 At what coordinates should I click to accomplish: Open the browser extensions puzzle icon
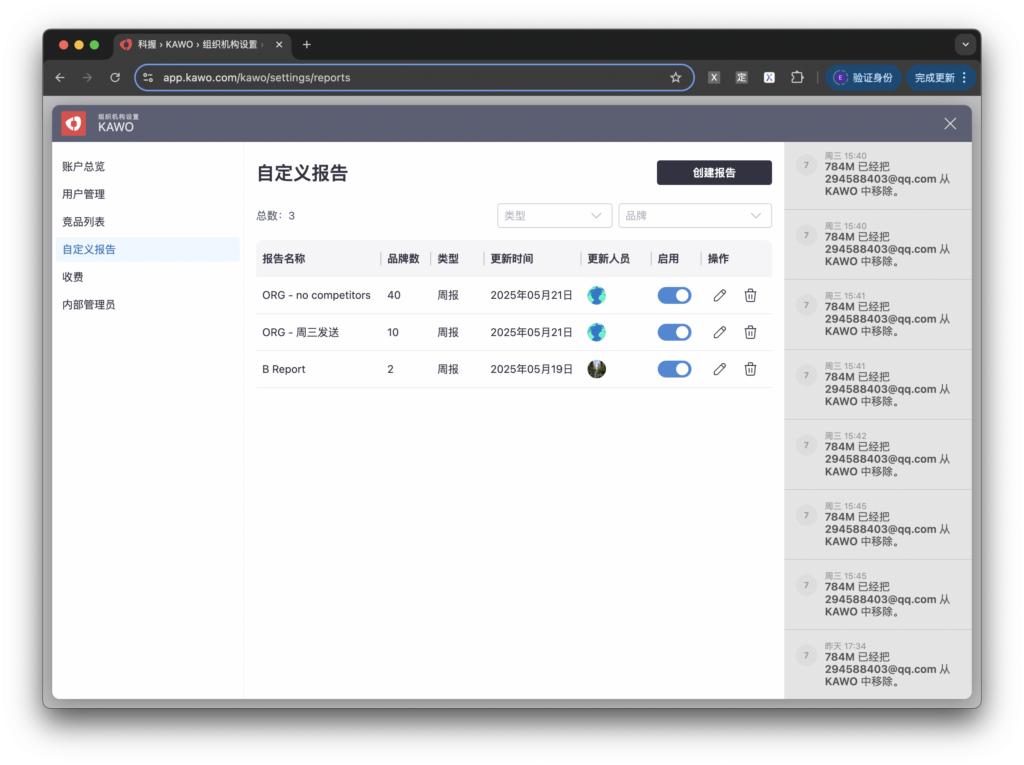(x=797, y=78)
